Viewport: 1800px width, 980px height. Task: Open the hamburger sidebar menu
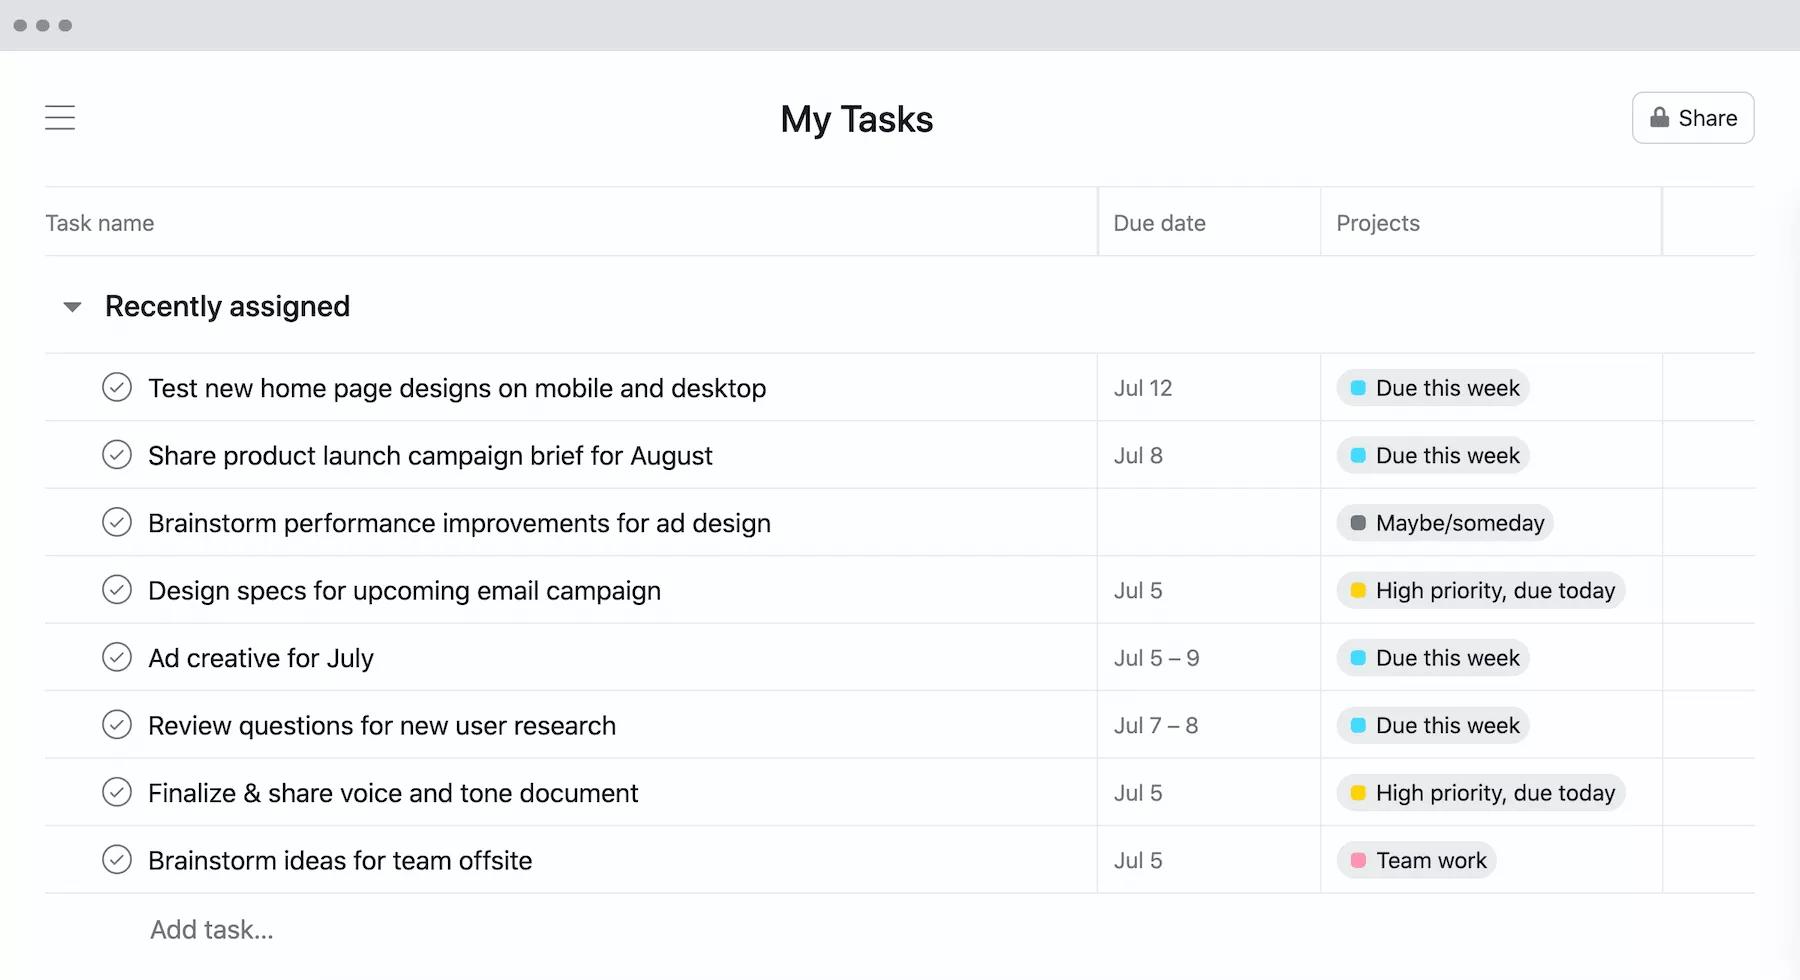click(60, 118)
